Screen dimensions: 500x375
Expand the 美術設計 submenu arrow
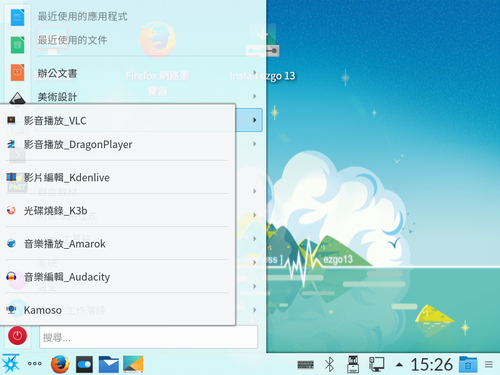[255, 96]
